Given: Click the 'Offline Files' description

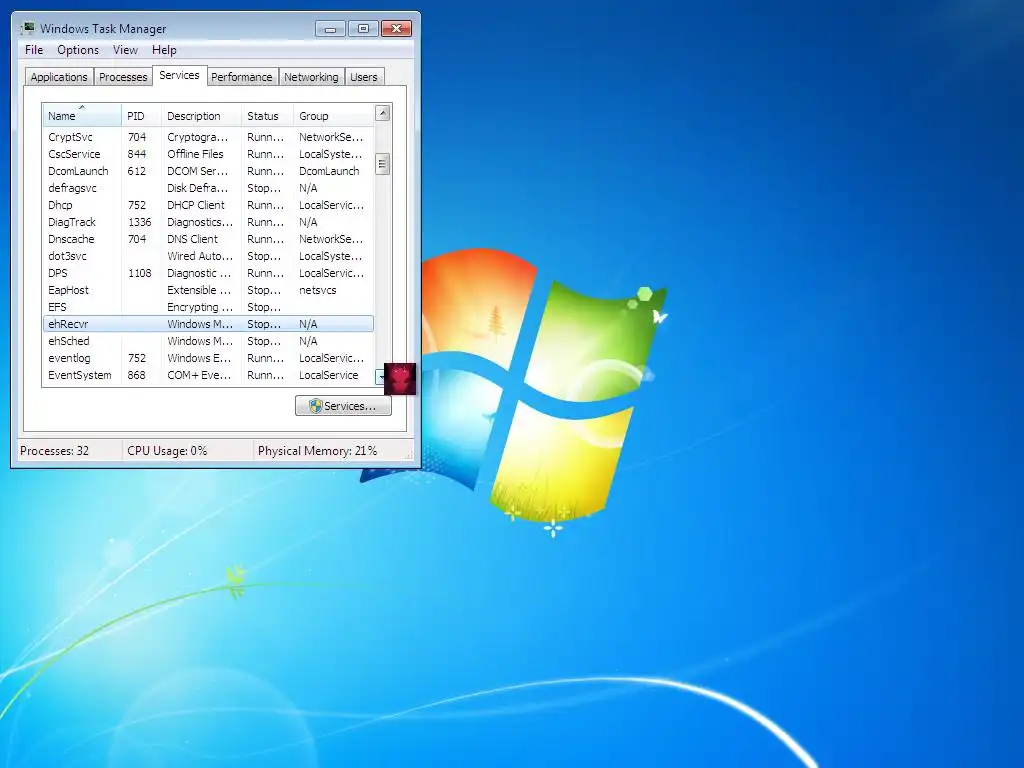Looking at the screenshot, I should point(195,154).
